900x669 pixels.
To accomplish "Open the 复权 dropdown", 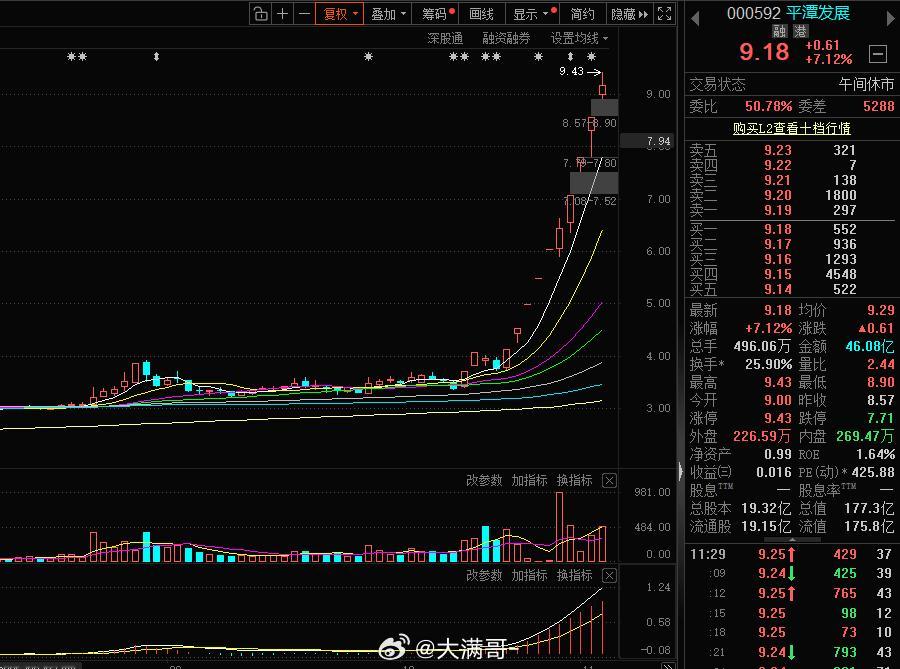I will point(339,14).
